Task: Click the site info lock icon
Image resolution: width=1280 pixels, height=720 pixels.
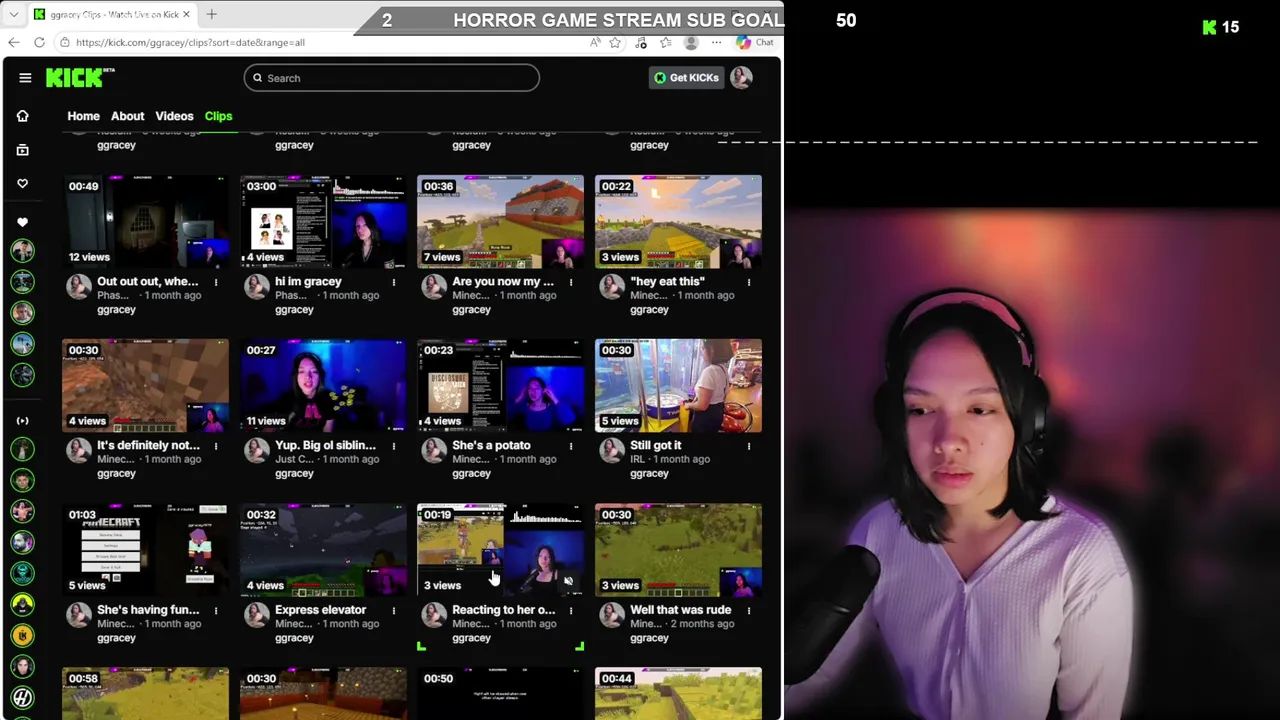Action: [64, 42]
